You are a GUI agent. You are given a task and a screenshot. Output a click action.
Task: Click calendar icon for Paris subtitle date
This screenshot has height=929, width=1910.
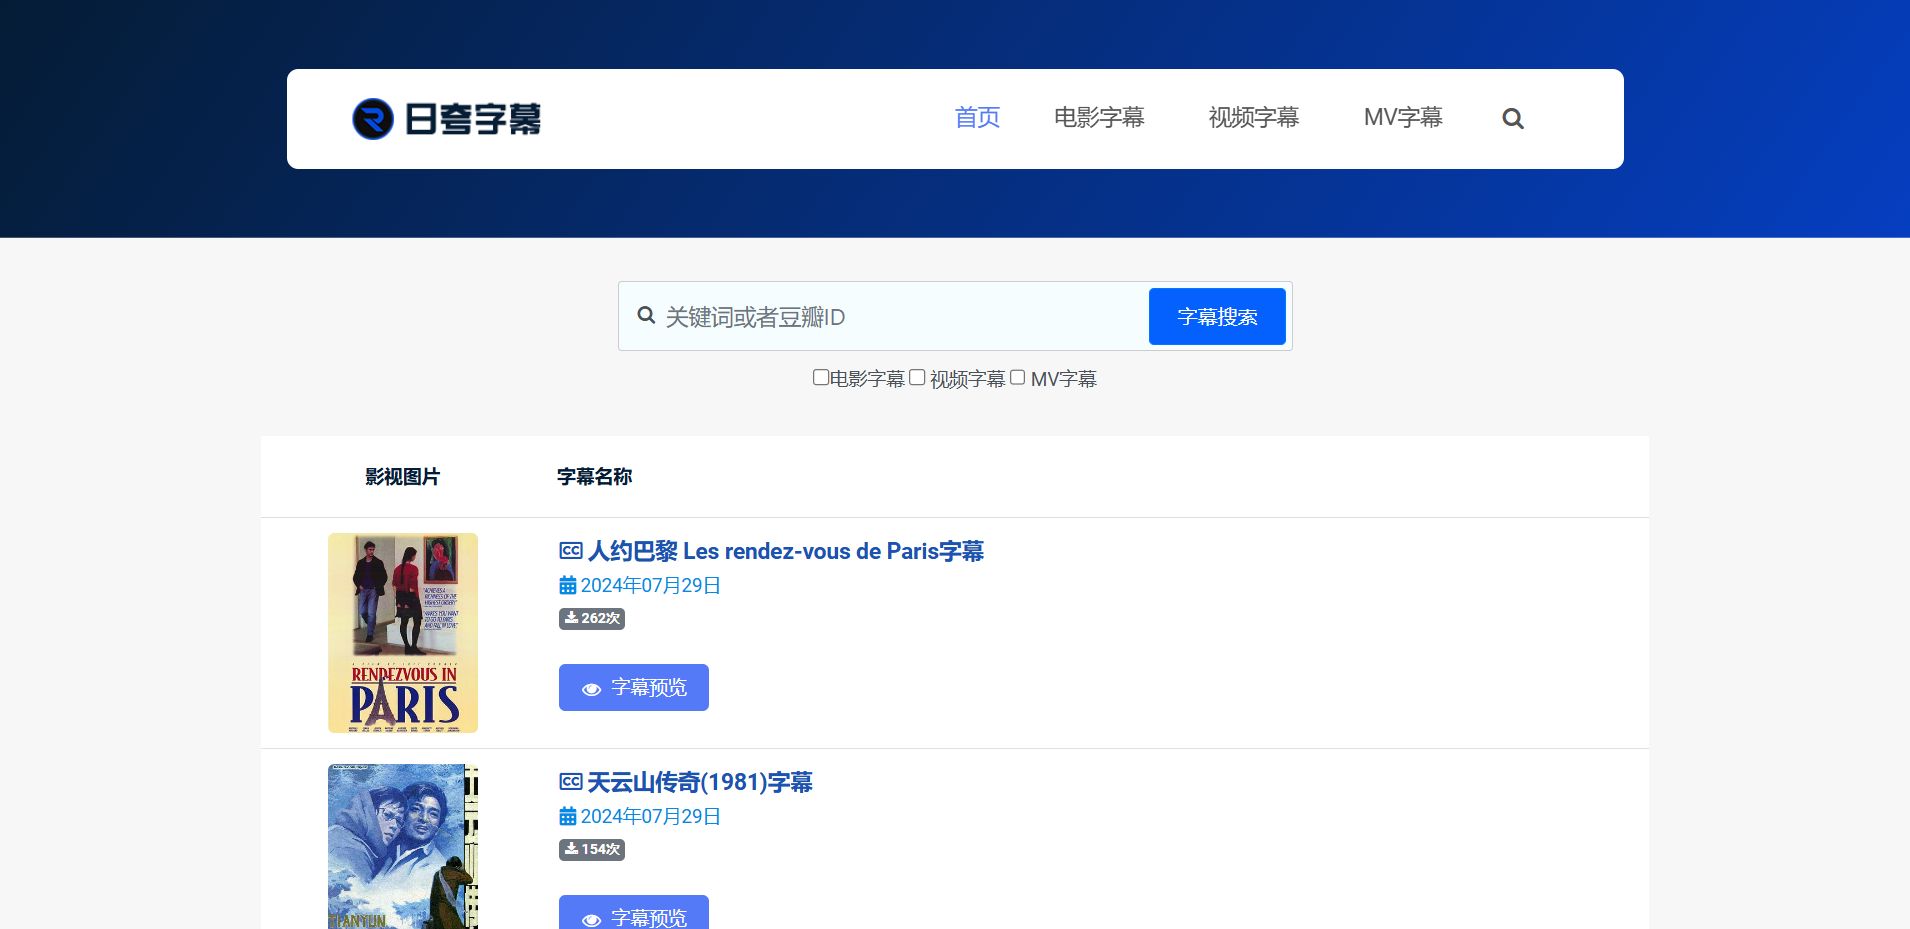(567, 586)
